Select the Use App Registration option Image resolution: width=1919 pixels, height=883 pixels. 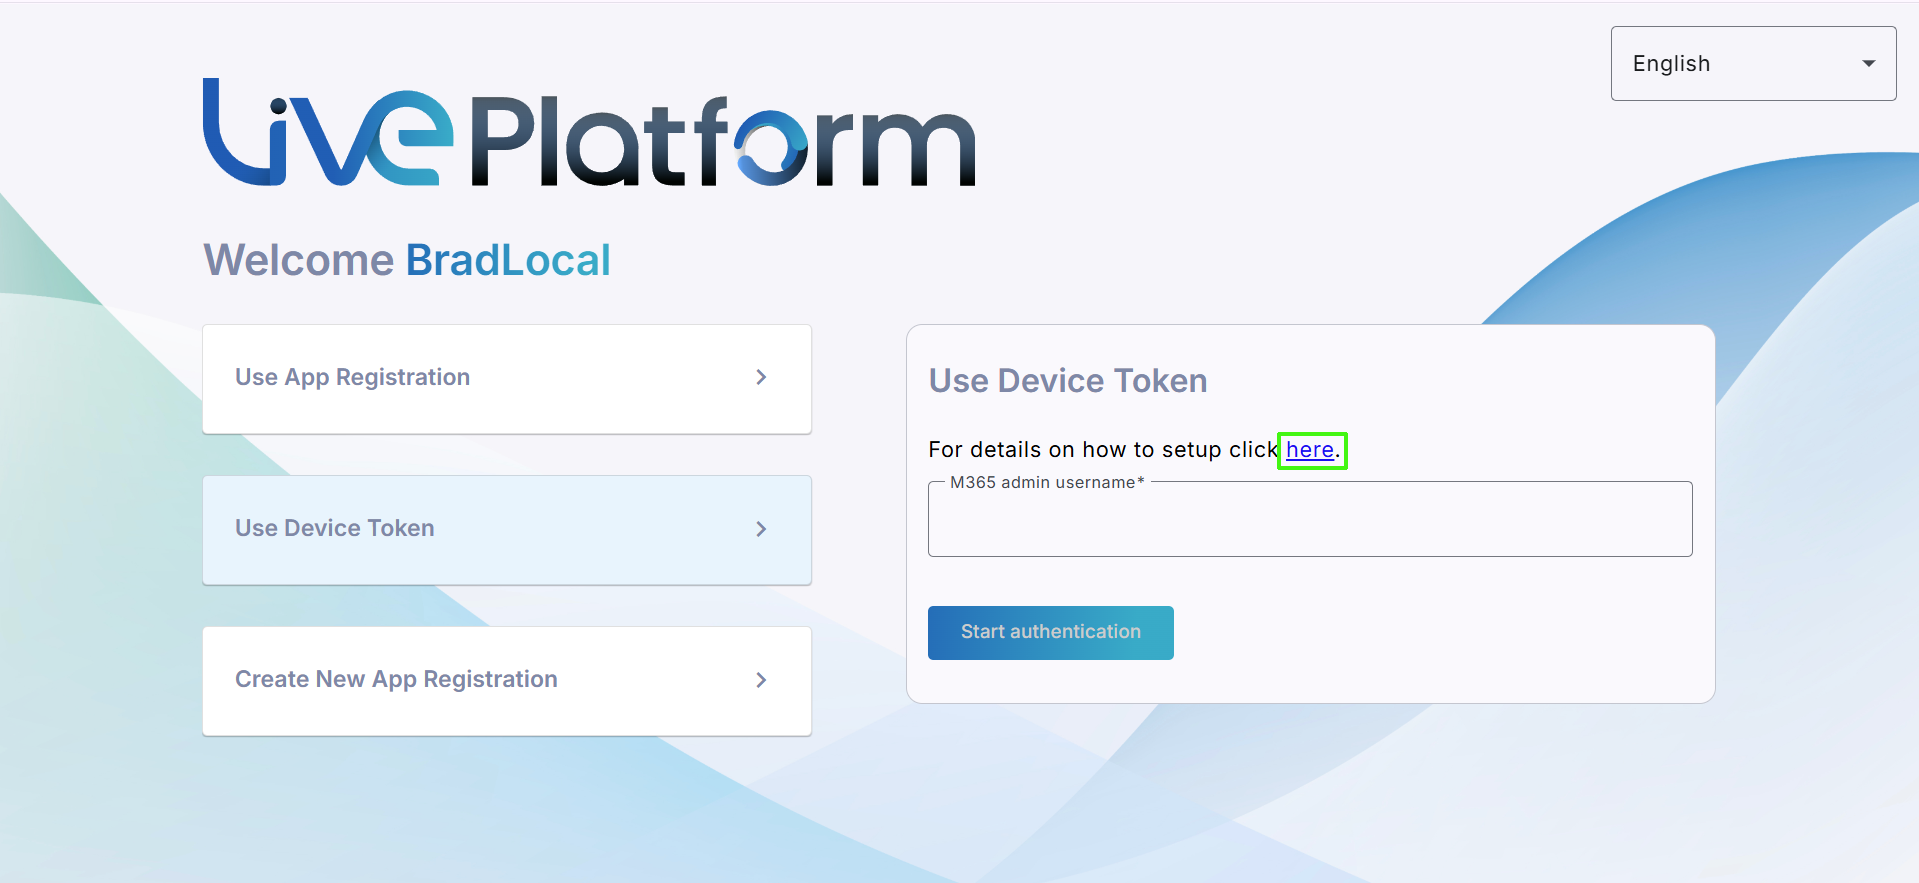click(x=506, y=378)
